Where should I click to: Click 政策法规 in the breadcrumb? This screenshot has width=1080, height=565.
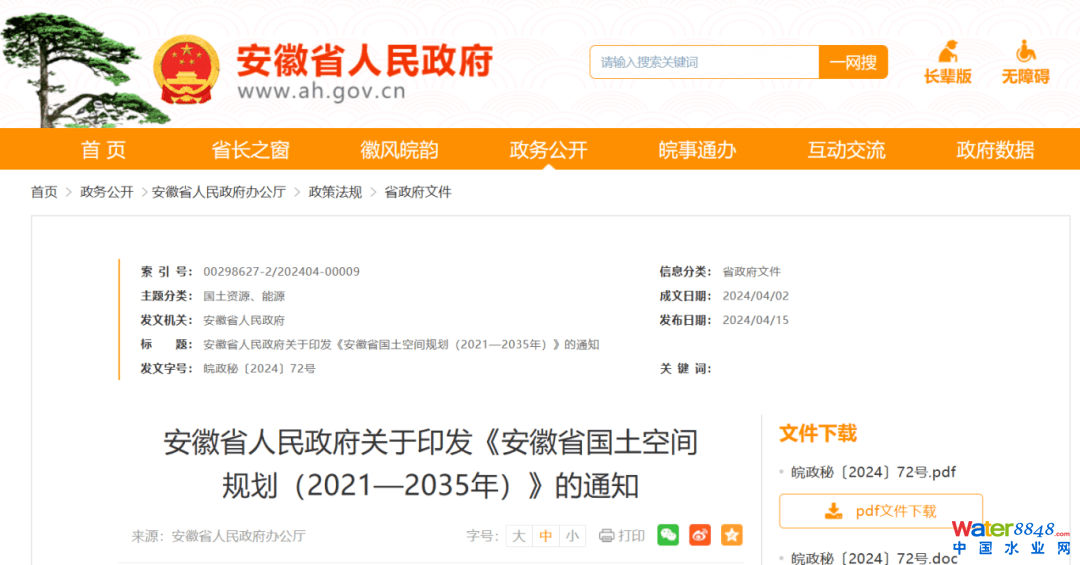point(335,192)
